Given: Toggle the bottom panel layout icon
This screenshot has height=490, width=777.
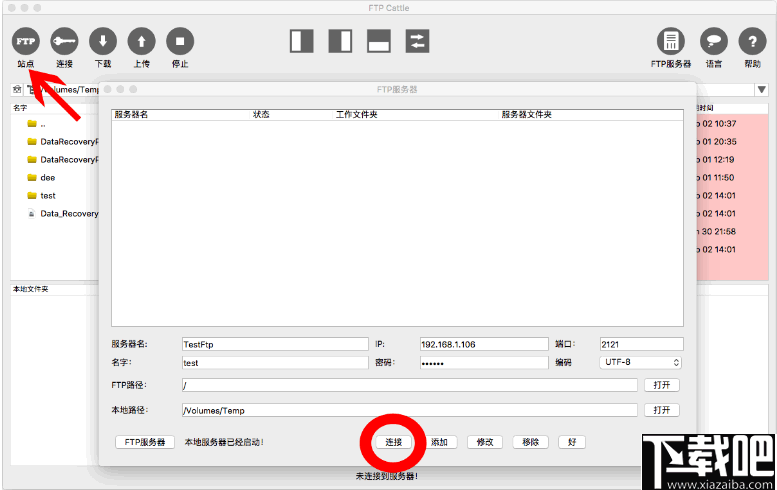Looking at the screenshot, I should click(379, 41).
